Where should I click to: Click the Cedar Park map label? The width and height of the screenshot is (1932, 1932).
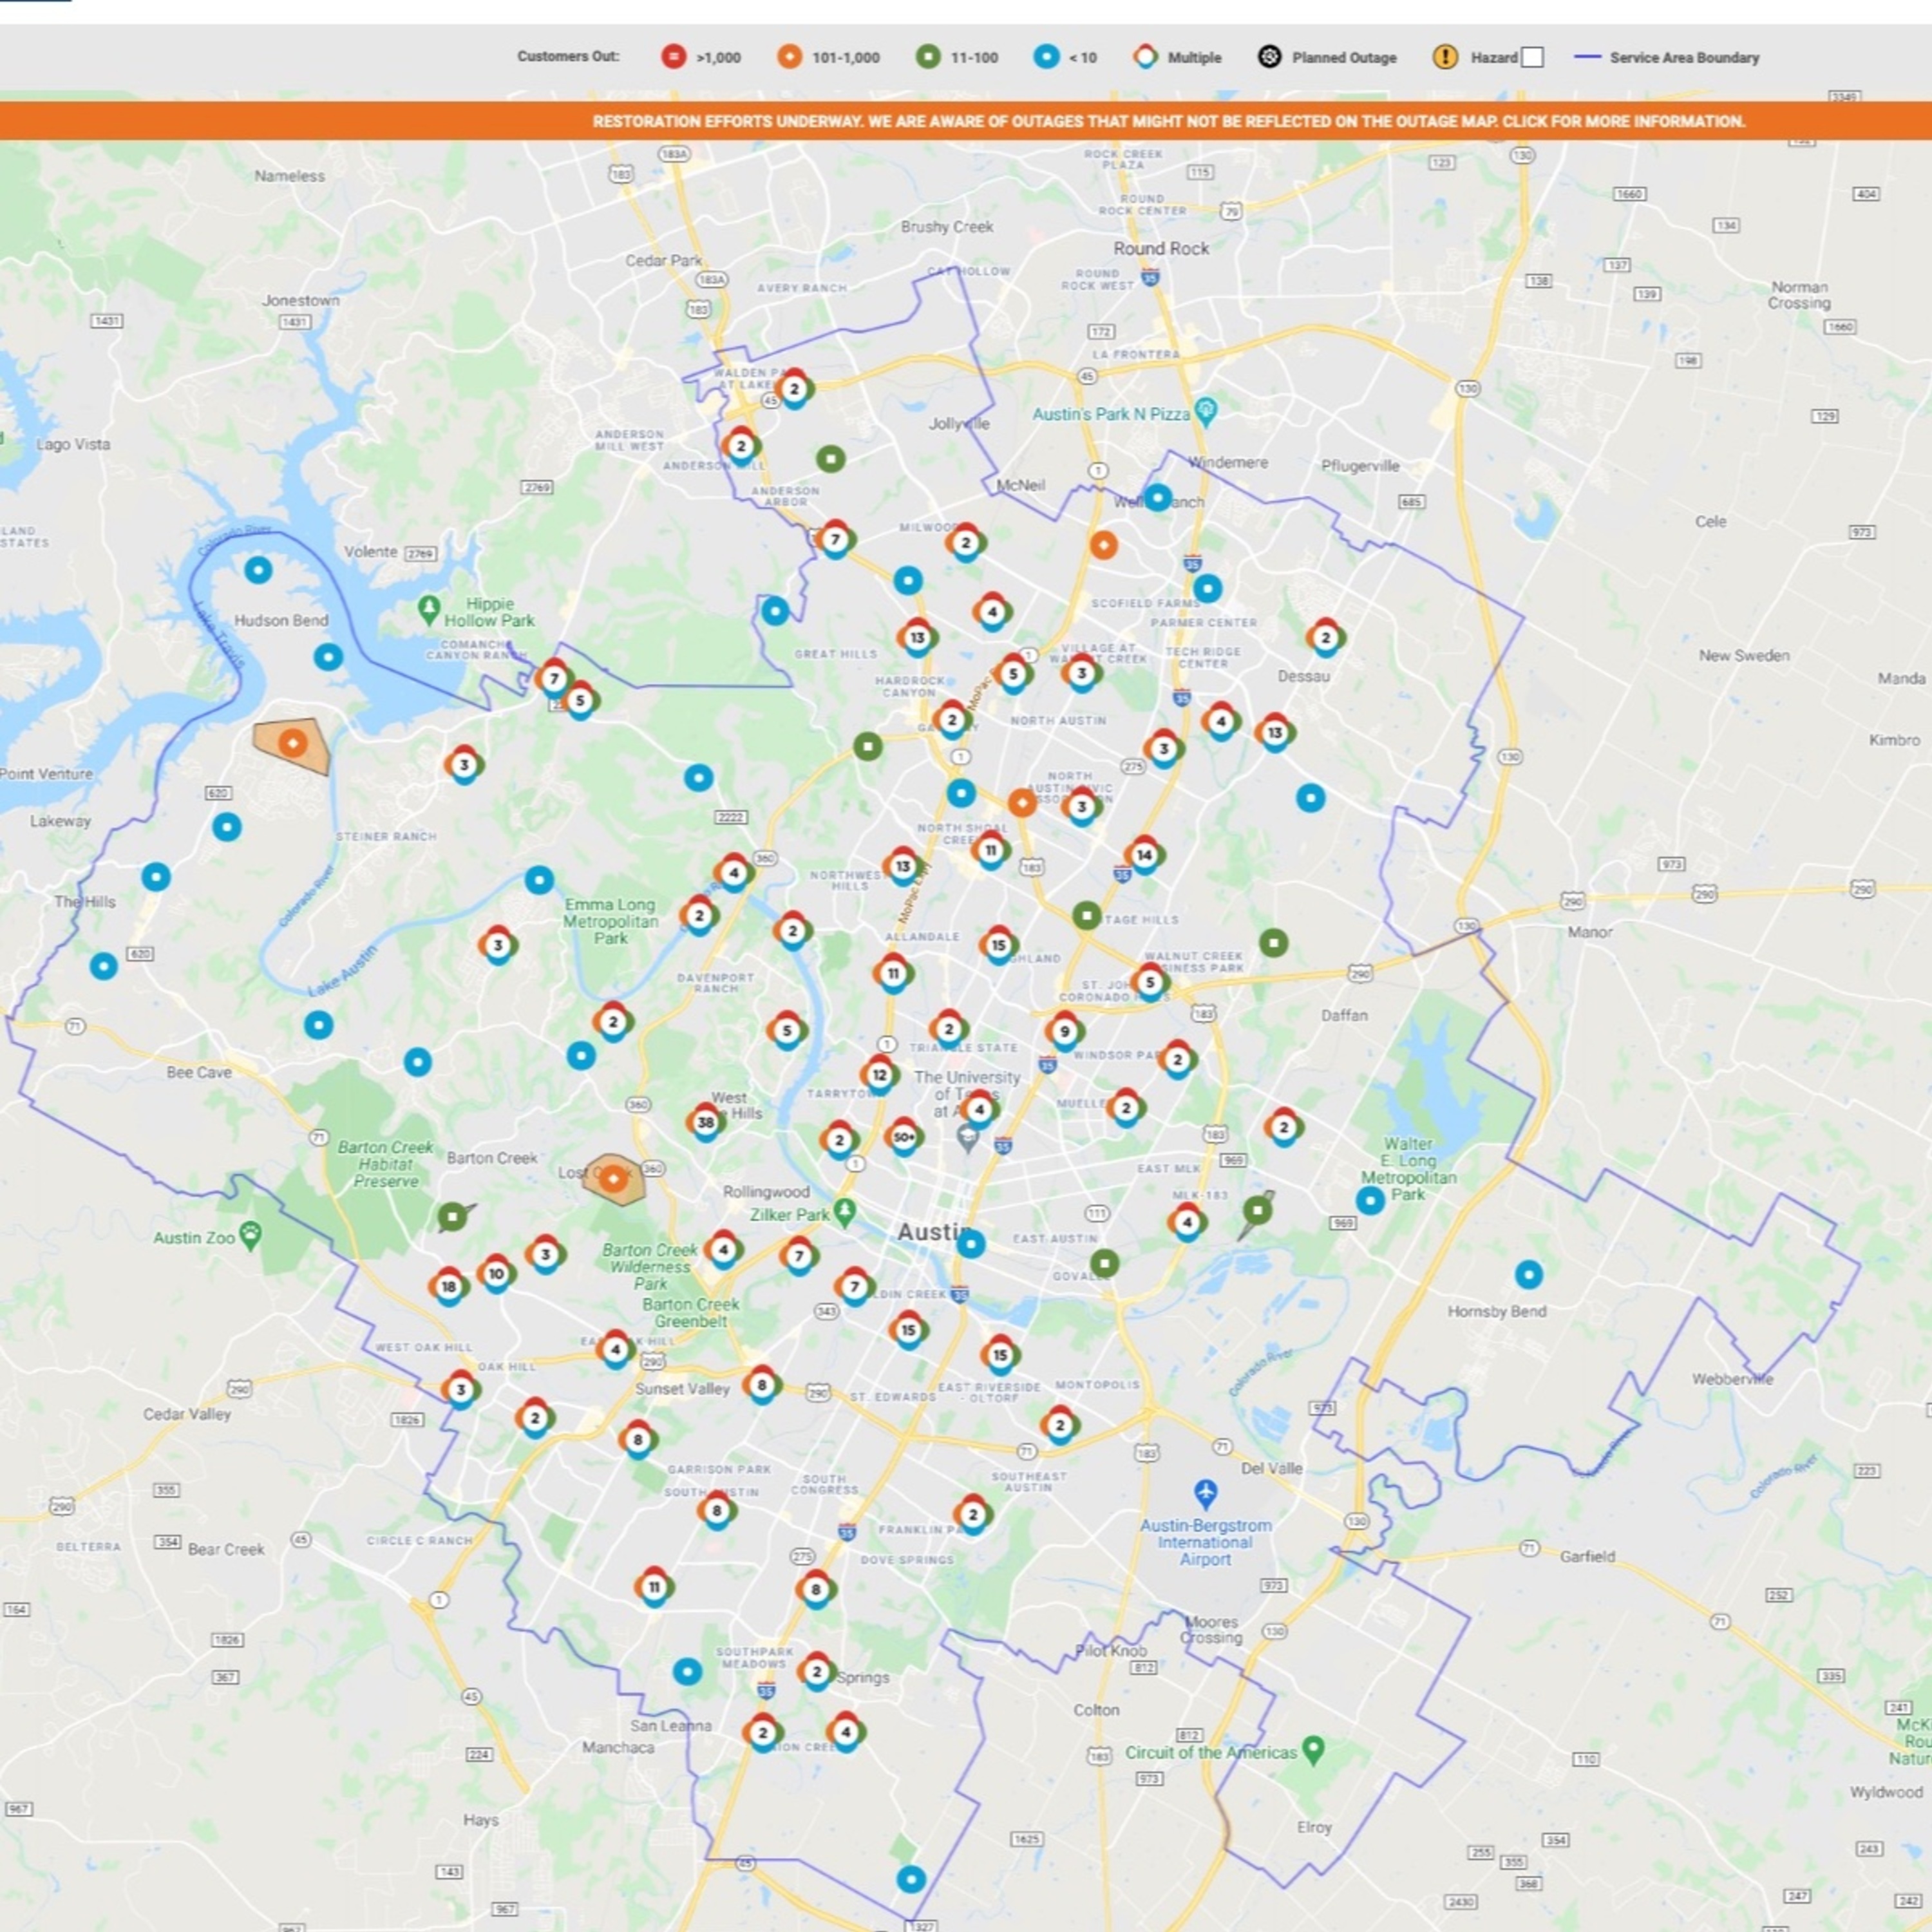click(x=664, y=260)
